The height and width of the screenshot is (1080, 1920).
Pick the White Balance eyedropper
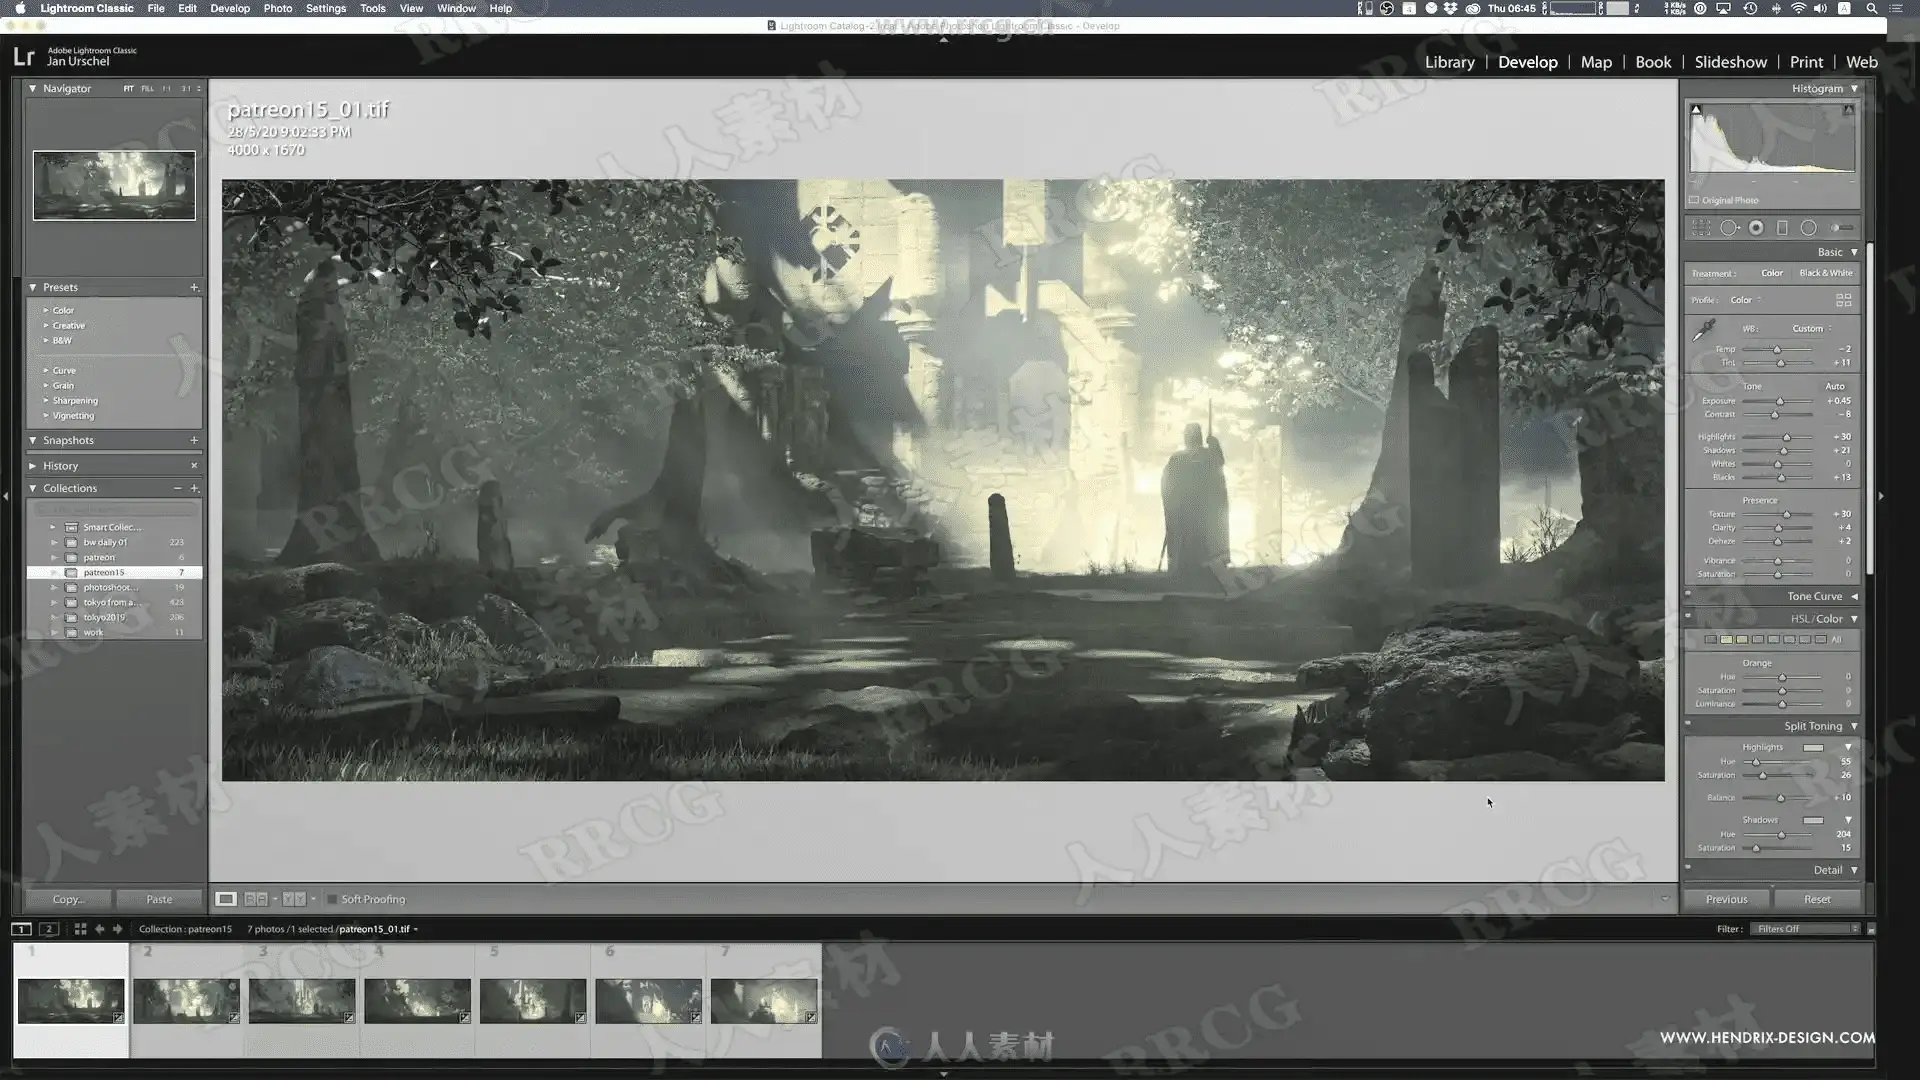tap(1704, 330)
